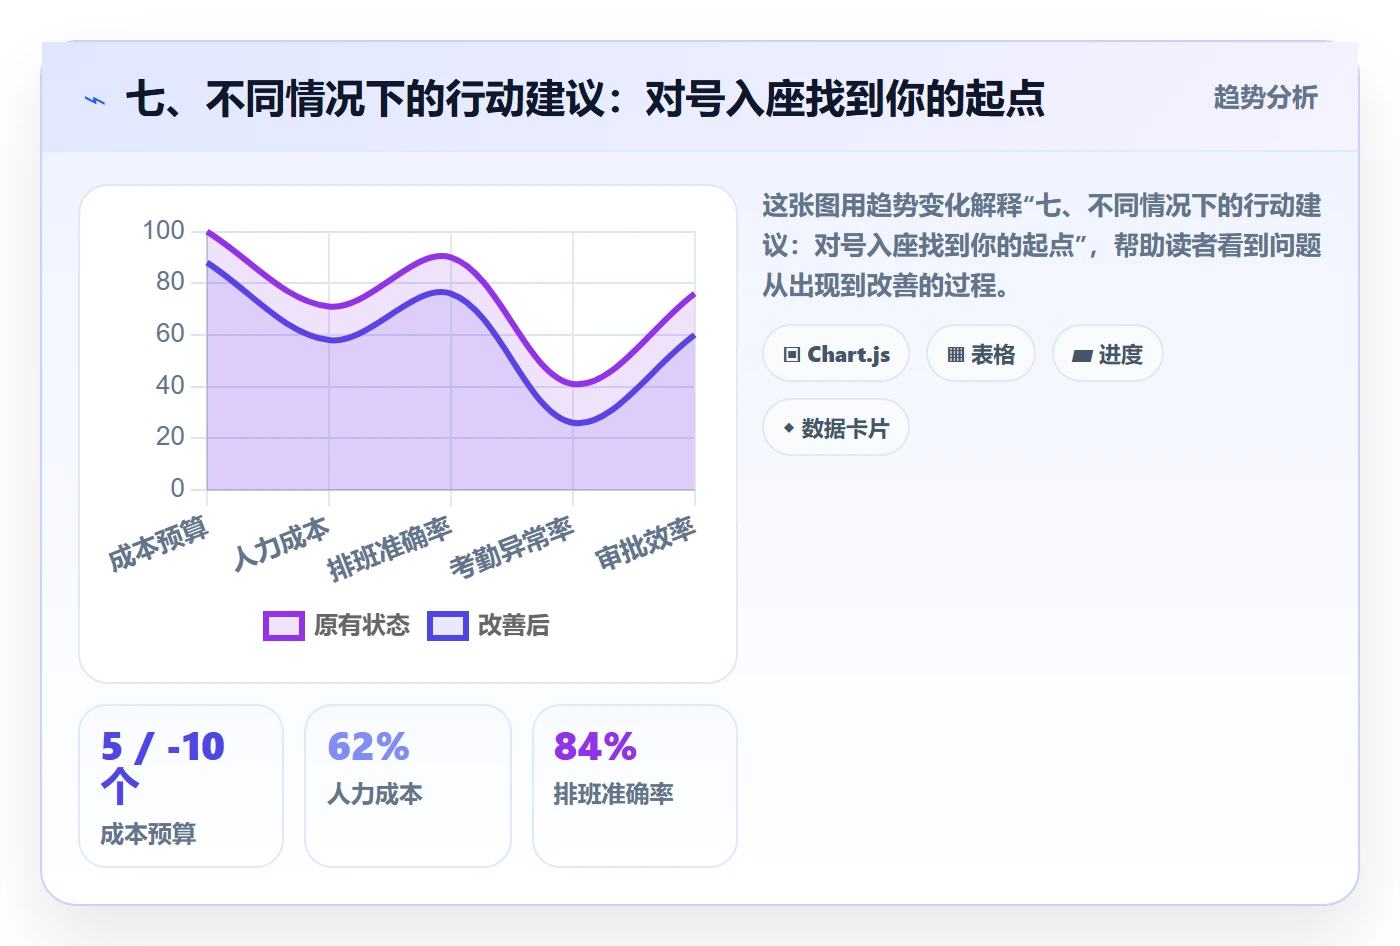Image resolution: width=1400 pixels, height=946 pixels.
Task: Select the 数据卡片 tag chip
Action: point(836,428)
